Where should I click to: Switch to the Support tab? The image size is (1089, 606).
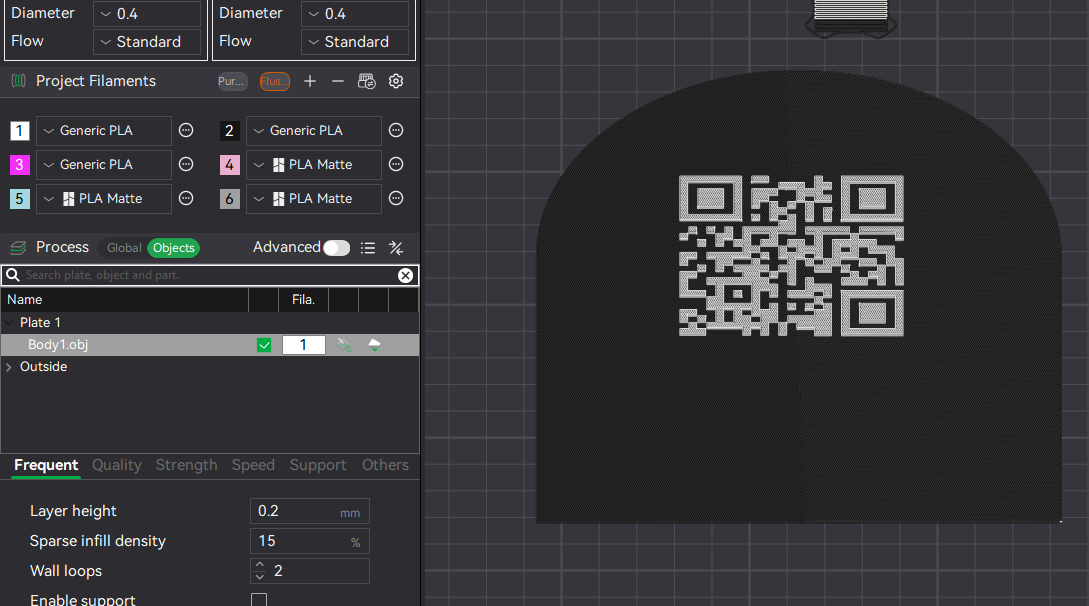[x=318, y=465]
